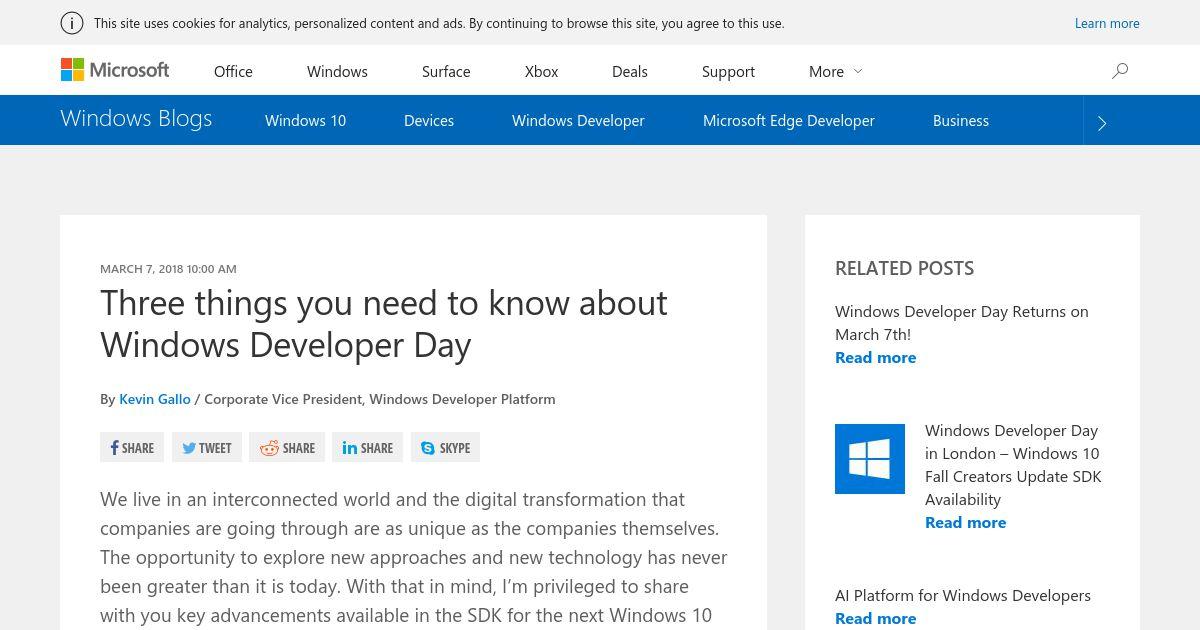Go to Xbox page
This screenshot has width=1200, height=630.
541,71
